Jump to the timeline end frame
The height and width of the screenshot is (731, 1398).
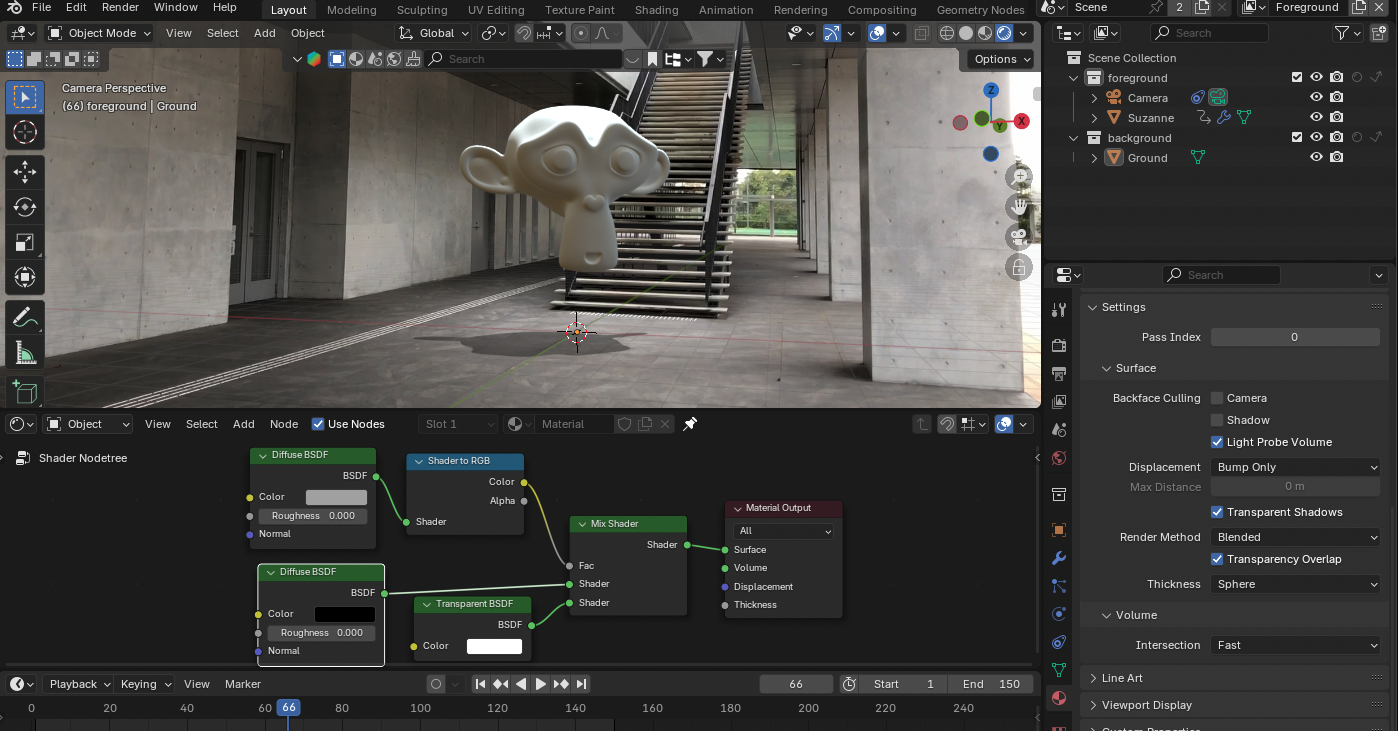[581, 684]
